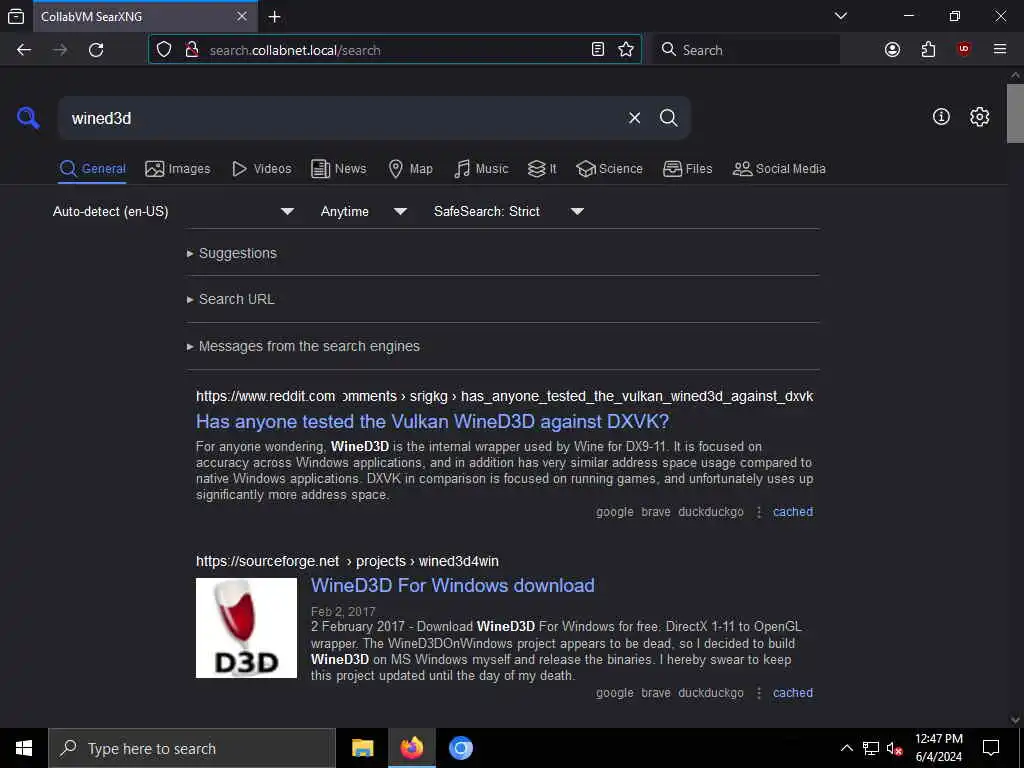Clear the wined3d search query
The width and height of the screenshot is (1024, 768).
tap(634, 118)
